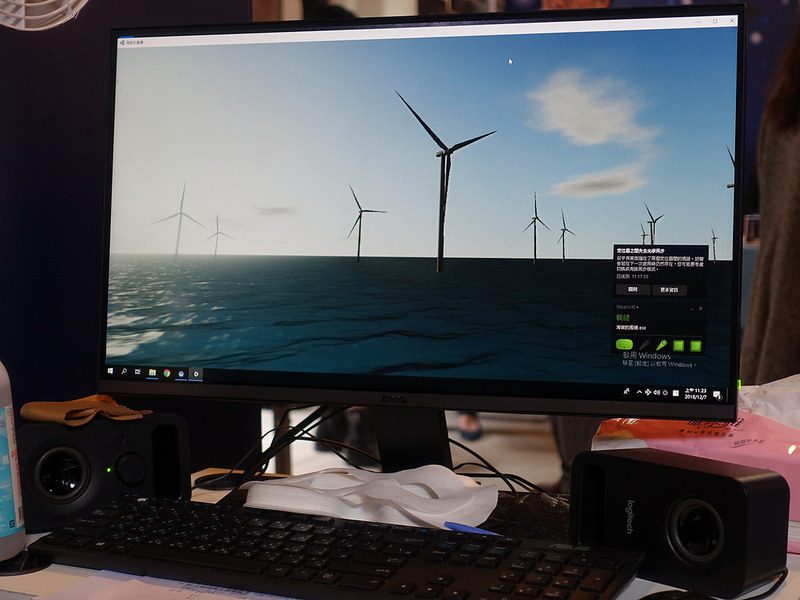Screen dimensions: 800x600
Task: Switch to the Steam app in the taskbar
Action: click(x=181, y=374)
